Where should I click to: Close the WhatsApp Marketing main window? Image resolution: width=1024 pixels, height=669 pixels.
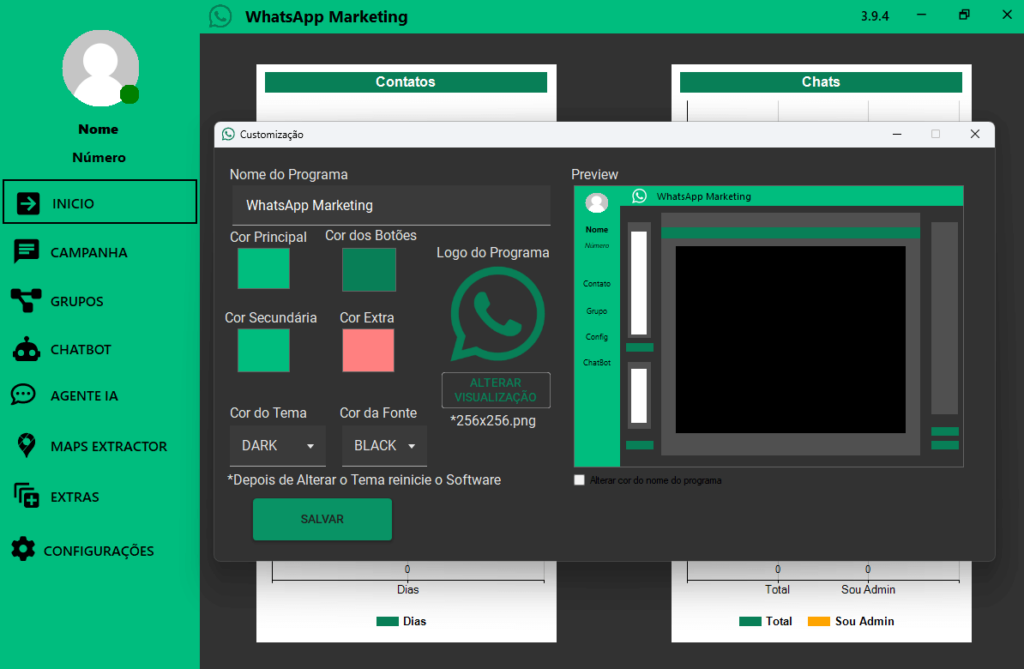click(x=1007, y=15)
